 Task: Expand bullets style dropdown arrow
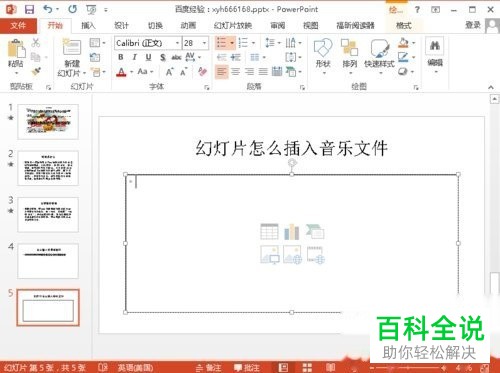click(232, 43)
